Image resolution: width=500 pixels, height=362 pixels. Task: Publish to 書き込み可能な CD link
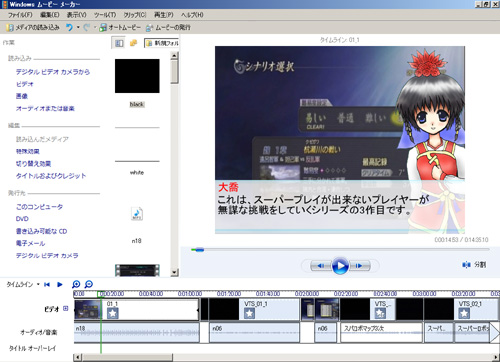click(x=42, y=231)
